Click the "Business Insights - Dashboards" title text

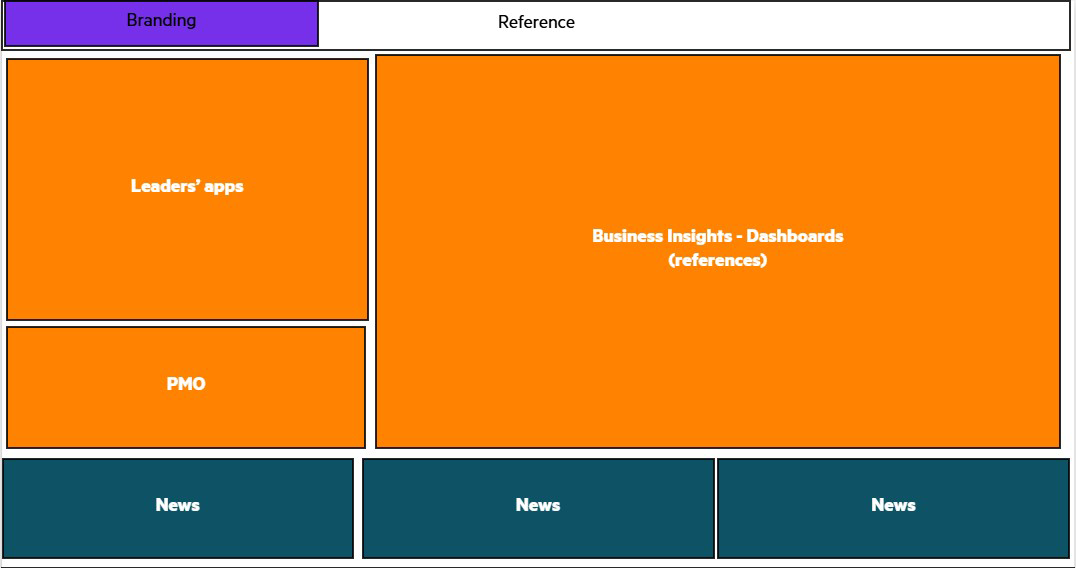tap(717, 236)
